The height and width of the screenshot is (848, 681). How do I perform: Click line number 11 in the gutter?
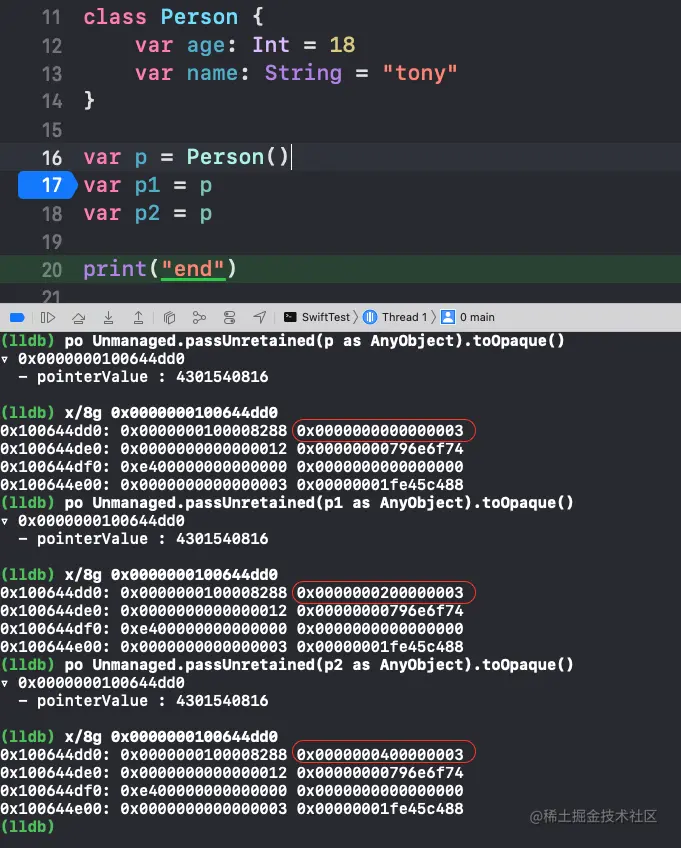tap(51, 17)
